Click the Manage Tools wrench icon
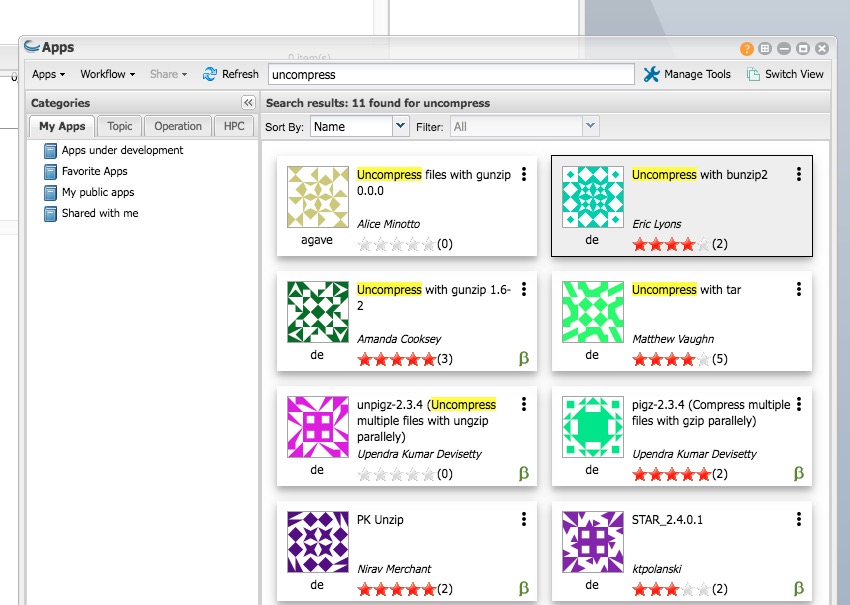This screenshot has width=850, height=605. [652, 74]
